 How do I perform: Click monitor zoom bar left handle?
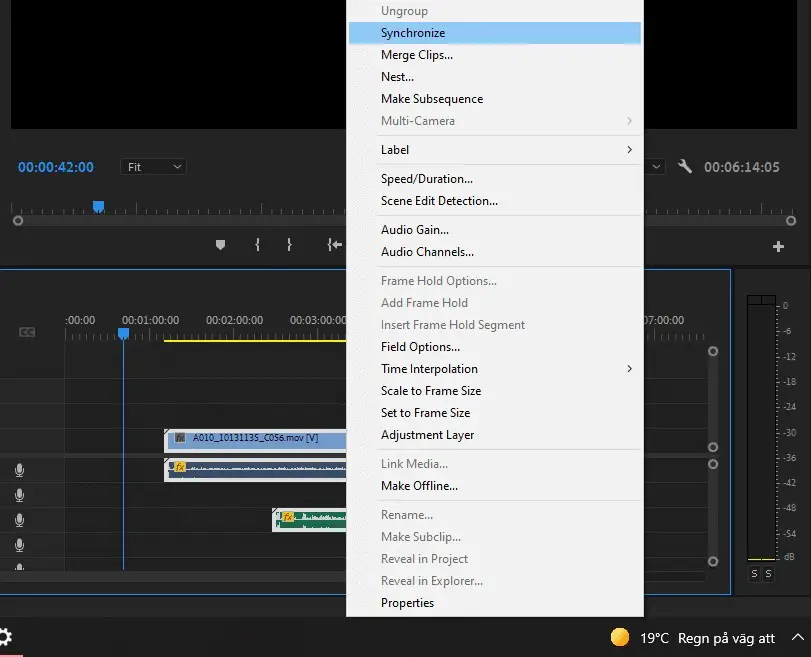[18, 221]
